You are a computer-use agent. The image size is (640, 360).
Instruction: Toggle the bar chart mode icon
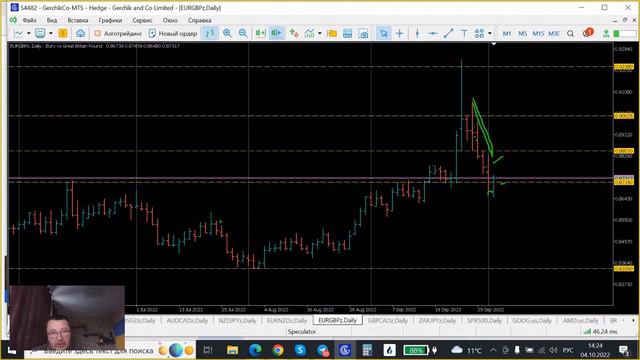coord(210,33)
